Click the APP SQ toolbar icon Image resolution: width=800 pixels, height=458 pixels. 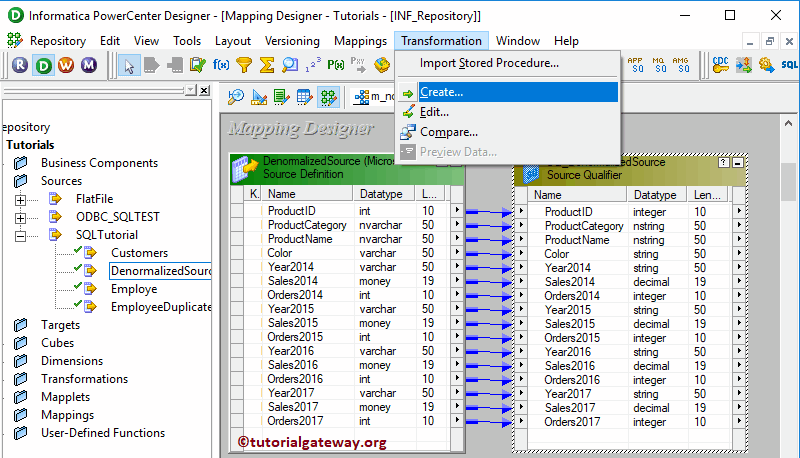coord(636,65)
